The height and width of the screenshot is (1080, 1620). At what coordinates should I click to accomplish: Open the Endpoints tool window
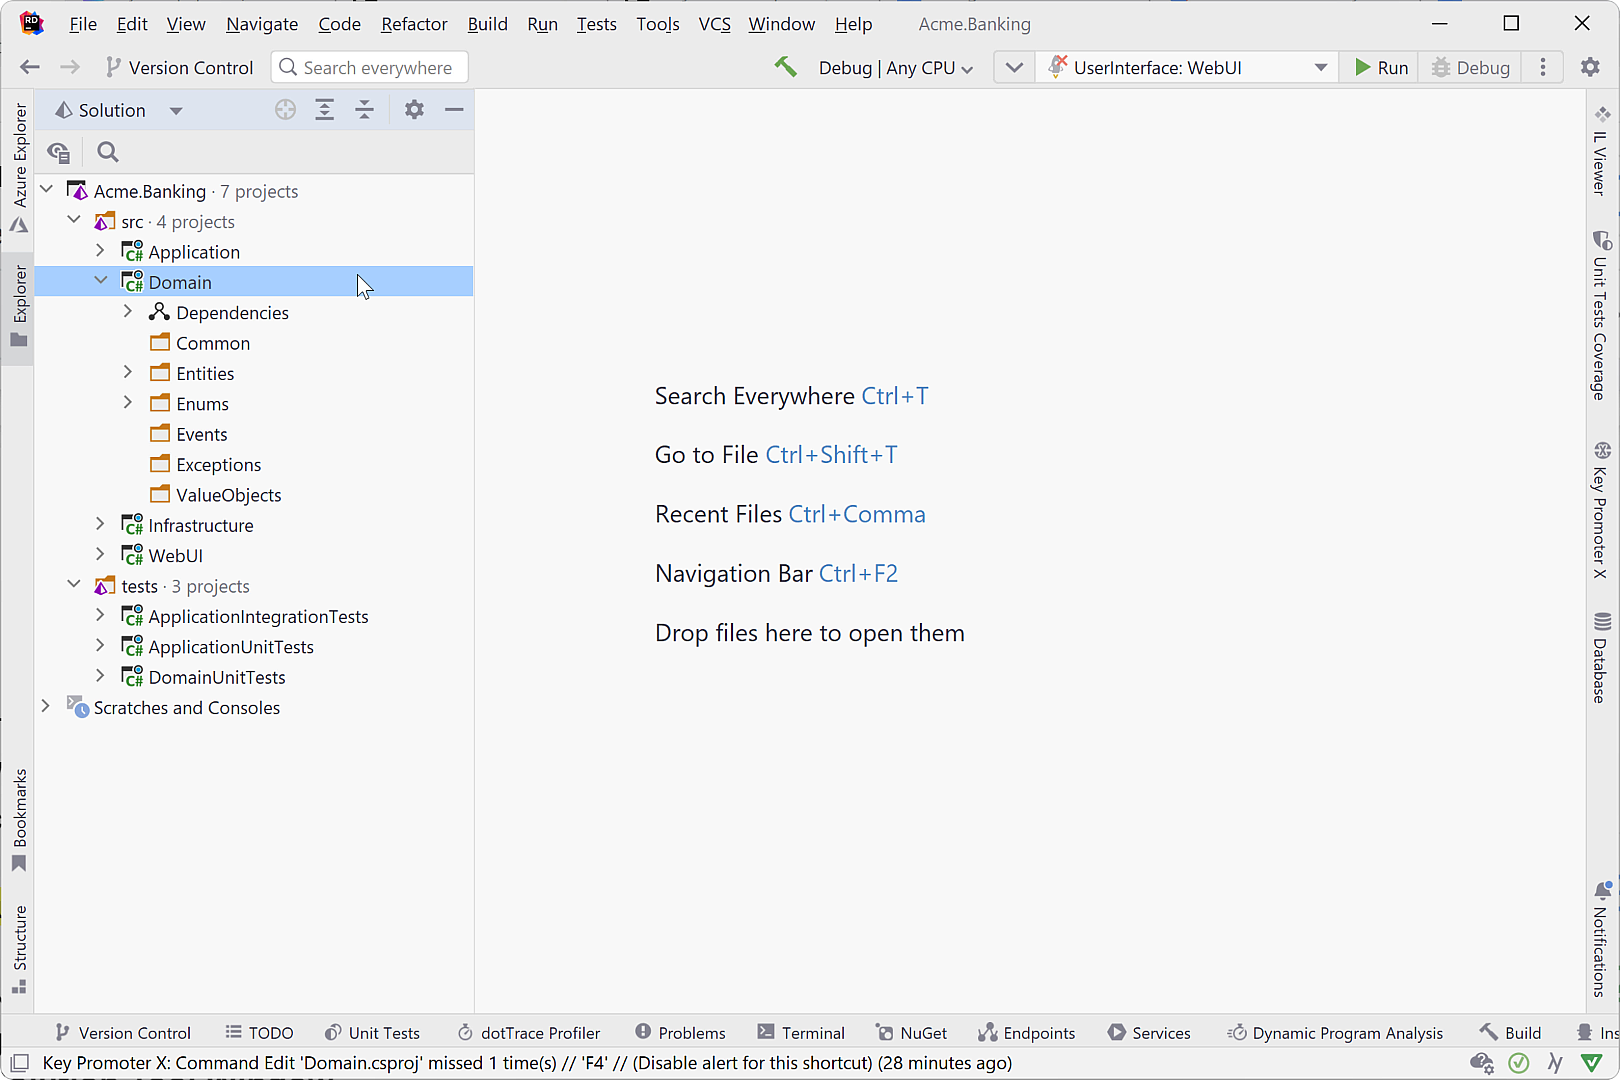point(1026,1033)
